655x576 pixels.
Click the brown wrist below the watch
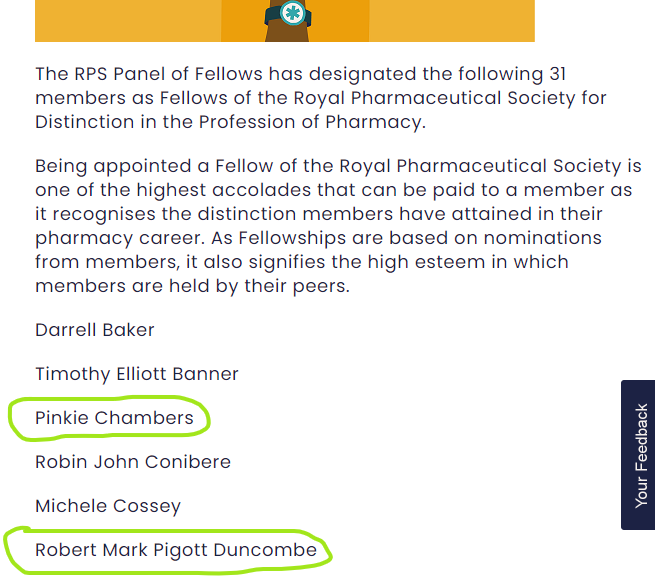[287, 34]
